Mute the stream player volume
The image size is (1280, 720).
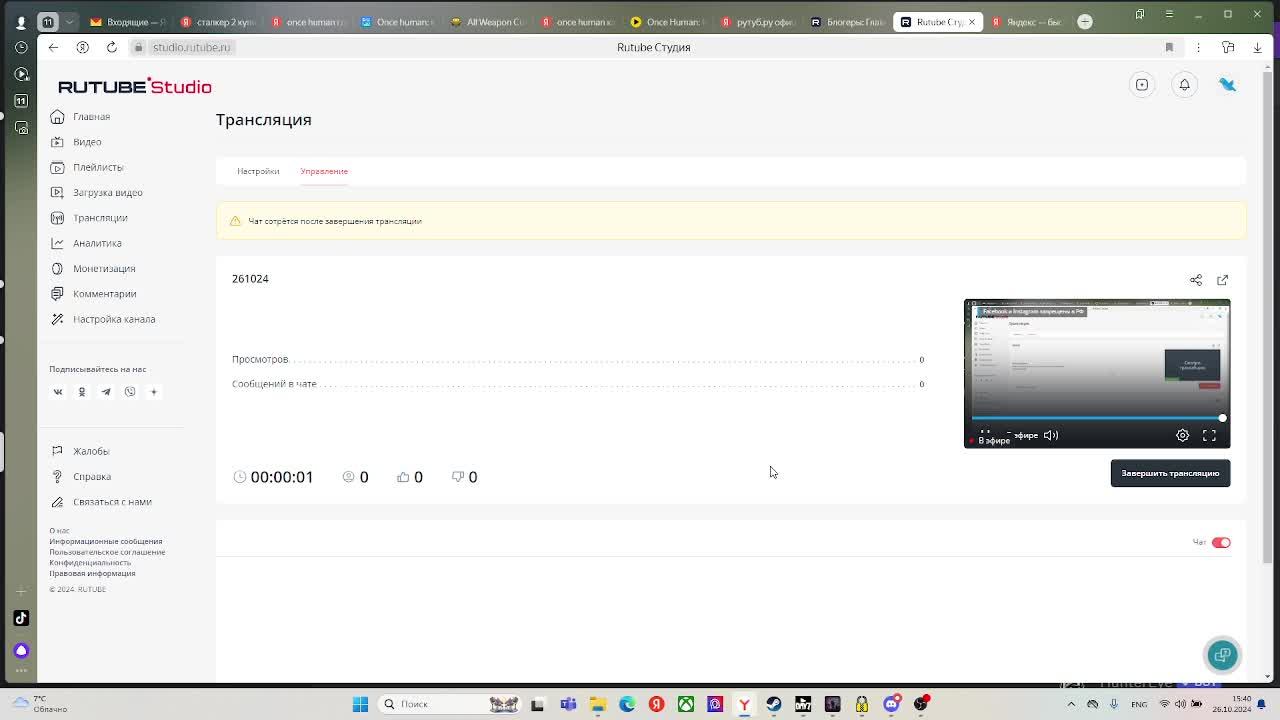(1051, 435)
